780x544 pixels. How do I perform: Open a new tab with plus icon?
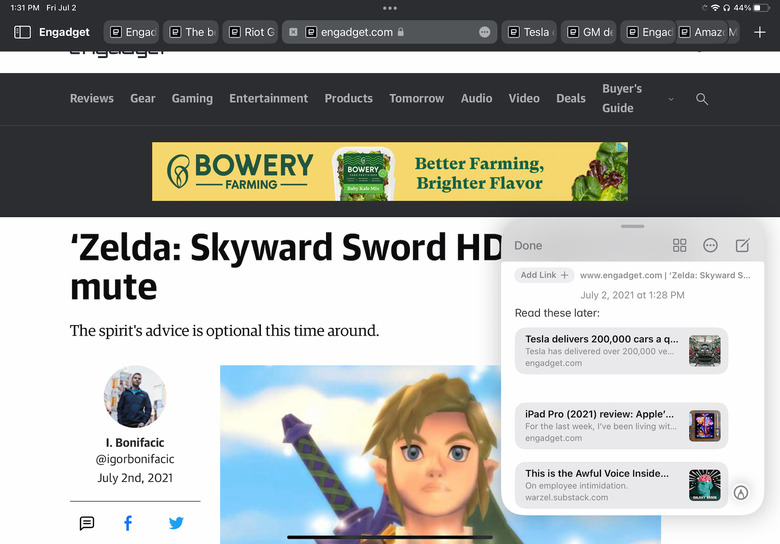click(760, 32)
